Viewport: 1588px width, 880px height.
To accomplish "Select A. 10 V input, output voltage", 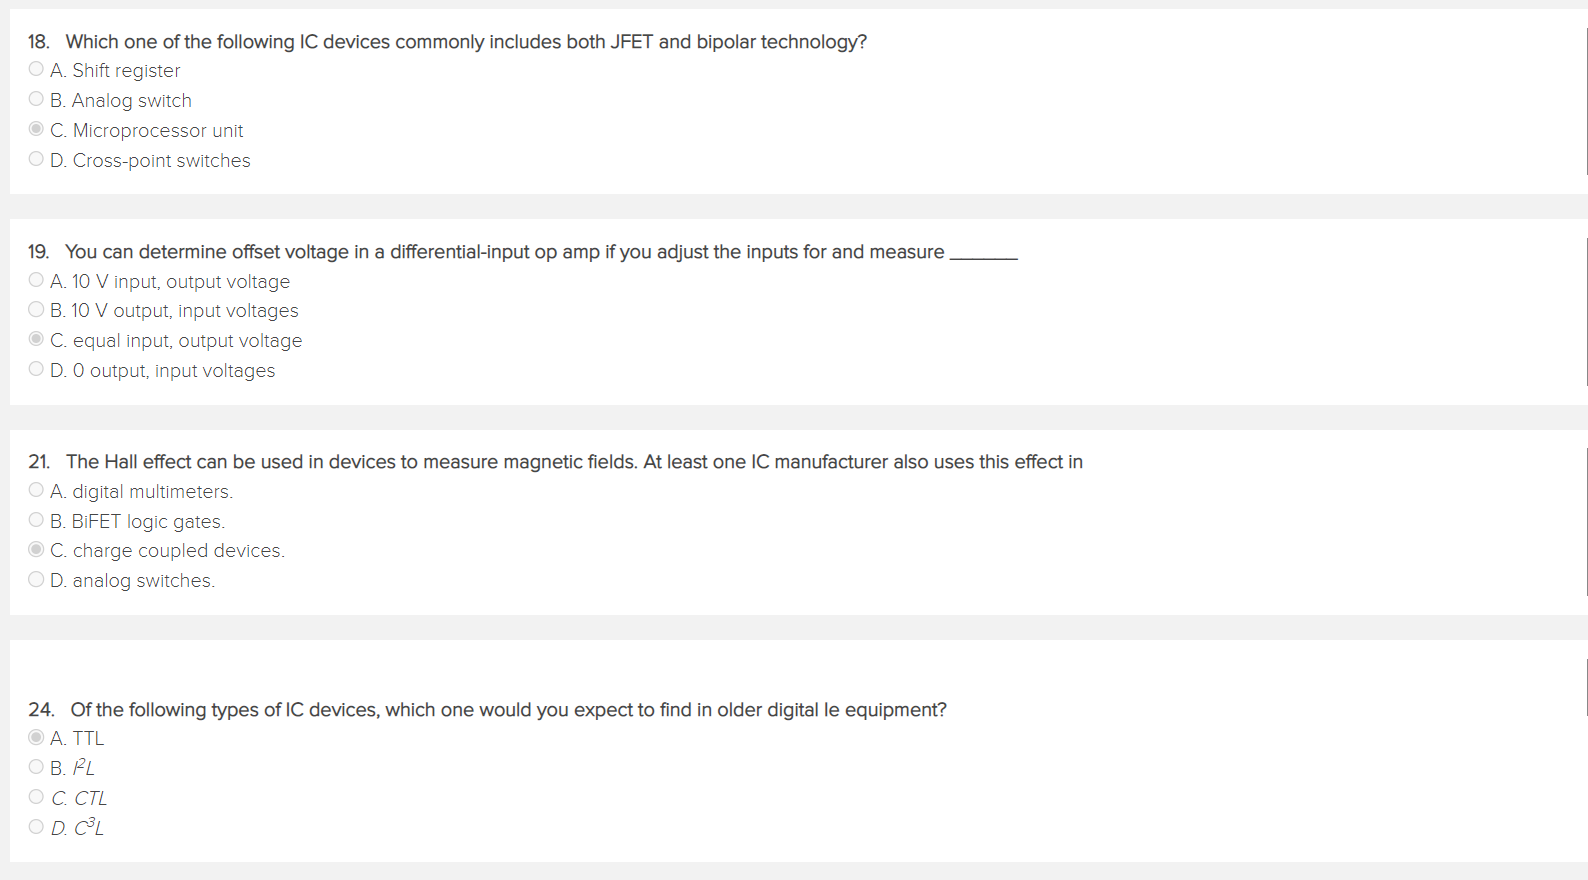I will 36,280.
